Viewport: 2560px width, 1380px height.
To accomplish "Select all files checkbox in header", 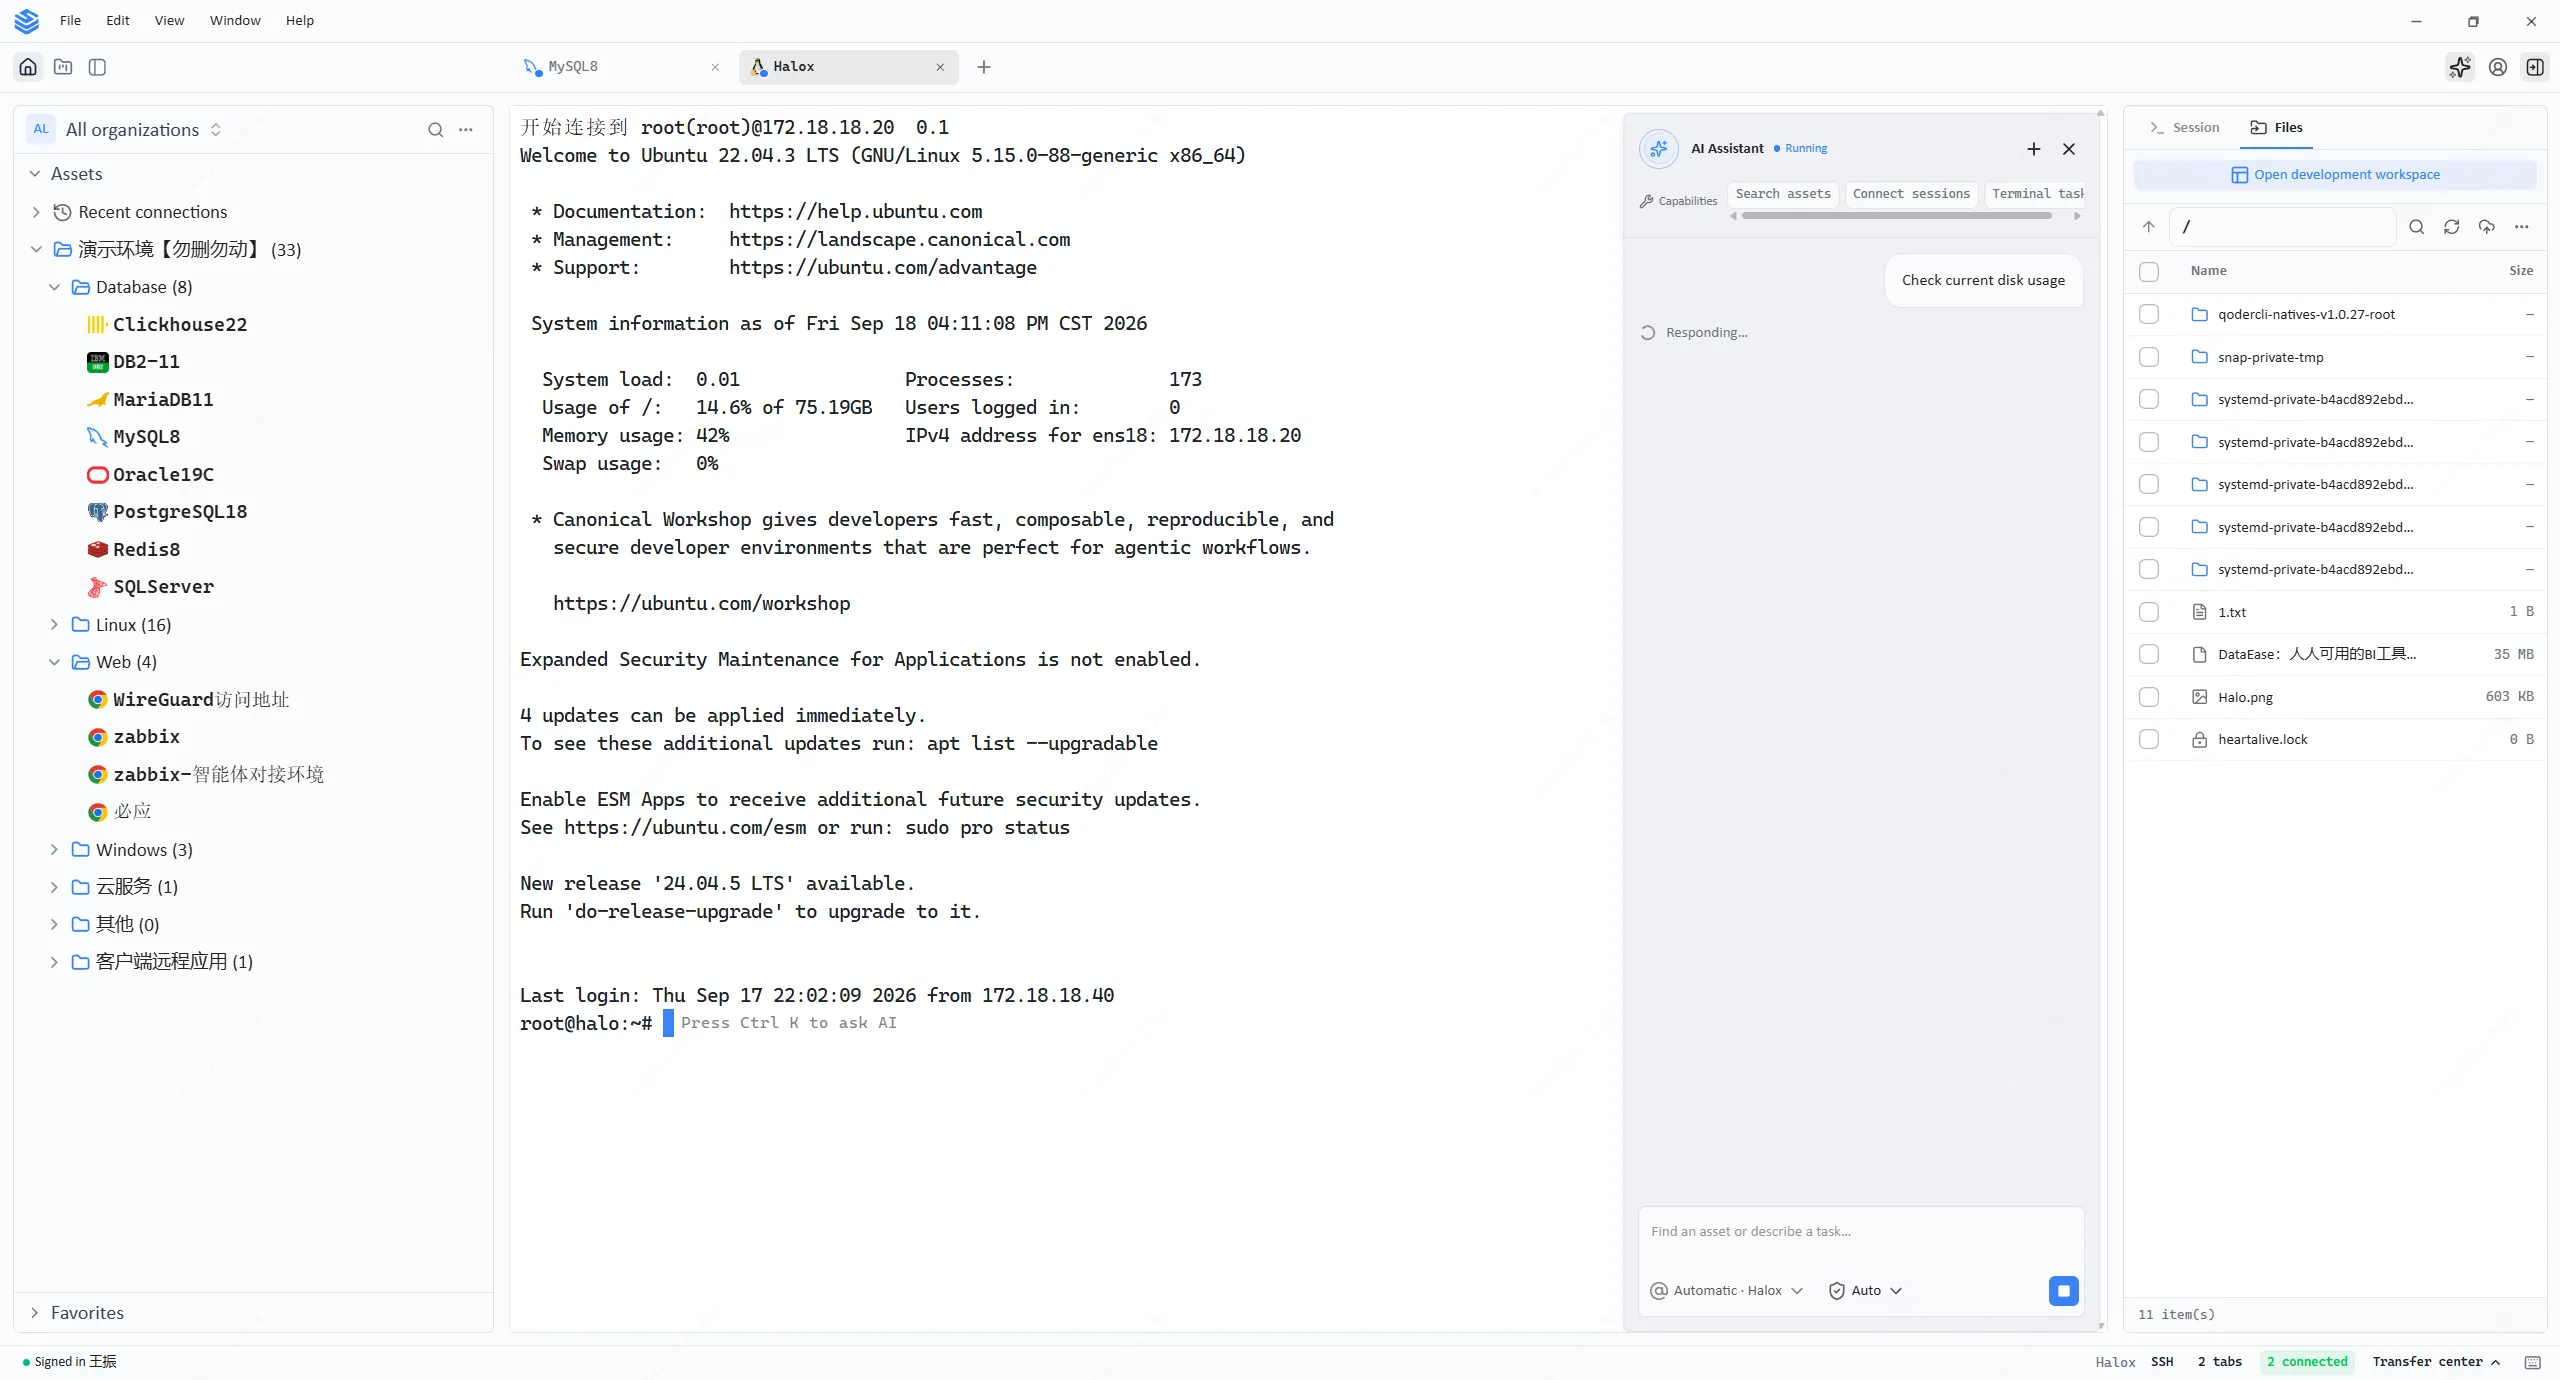I will [2149, 271].
